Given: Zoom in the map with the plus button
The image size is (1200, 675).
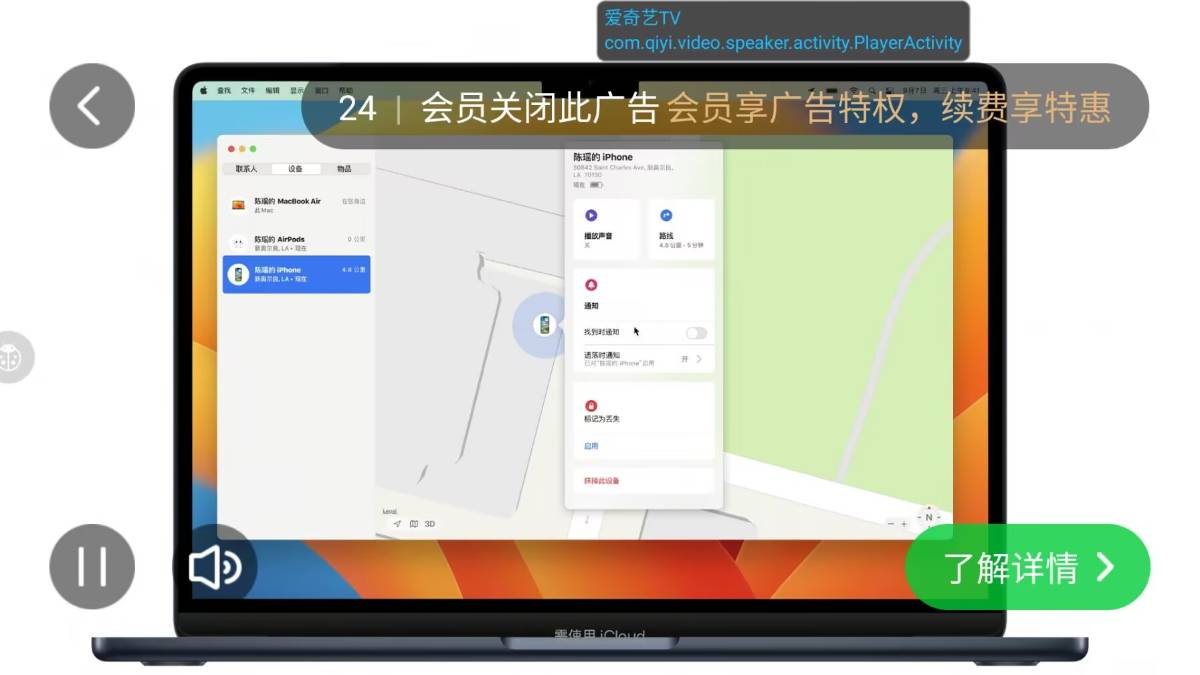Looking at the screenshot, I should pyautogui.click(x=904, y=524).
